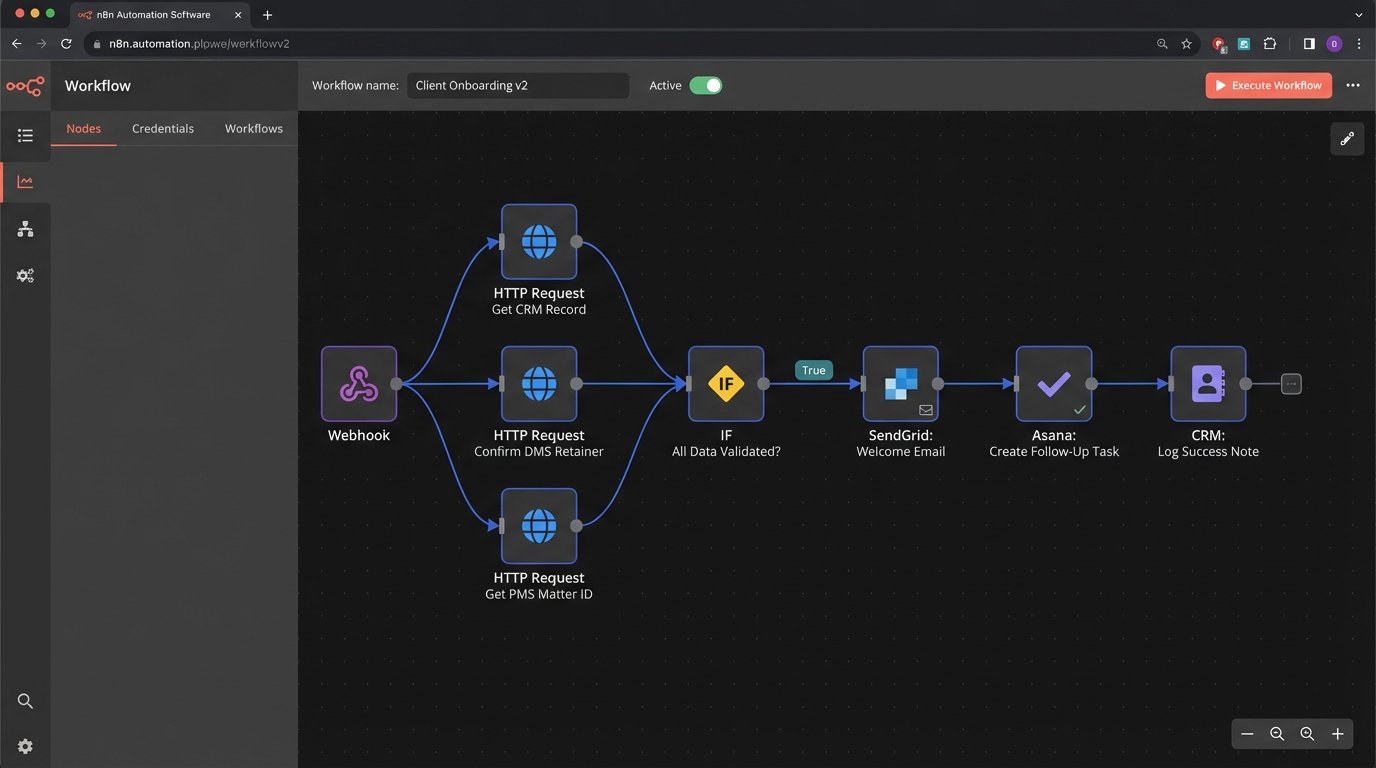
Task: Click the executions chart icon in sidebar
Action: (x=25, y=181)
